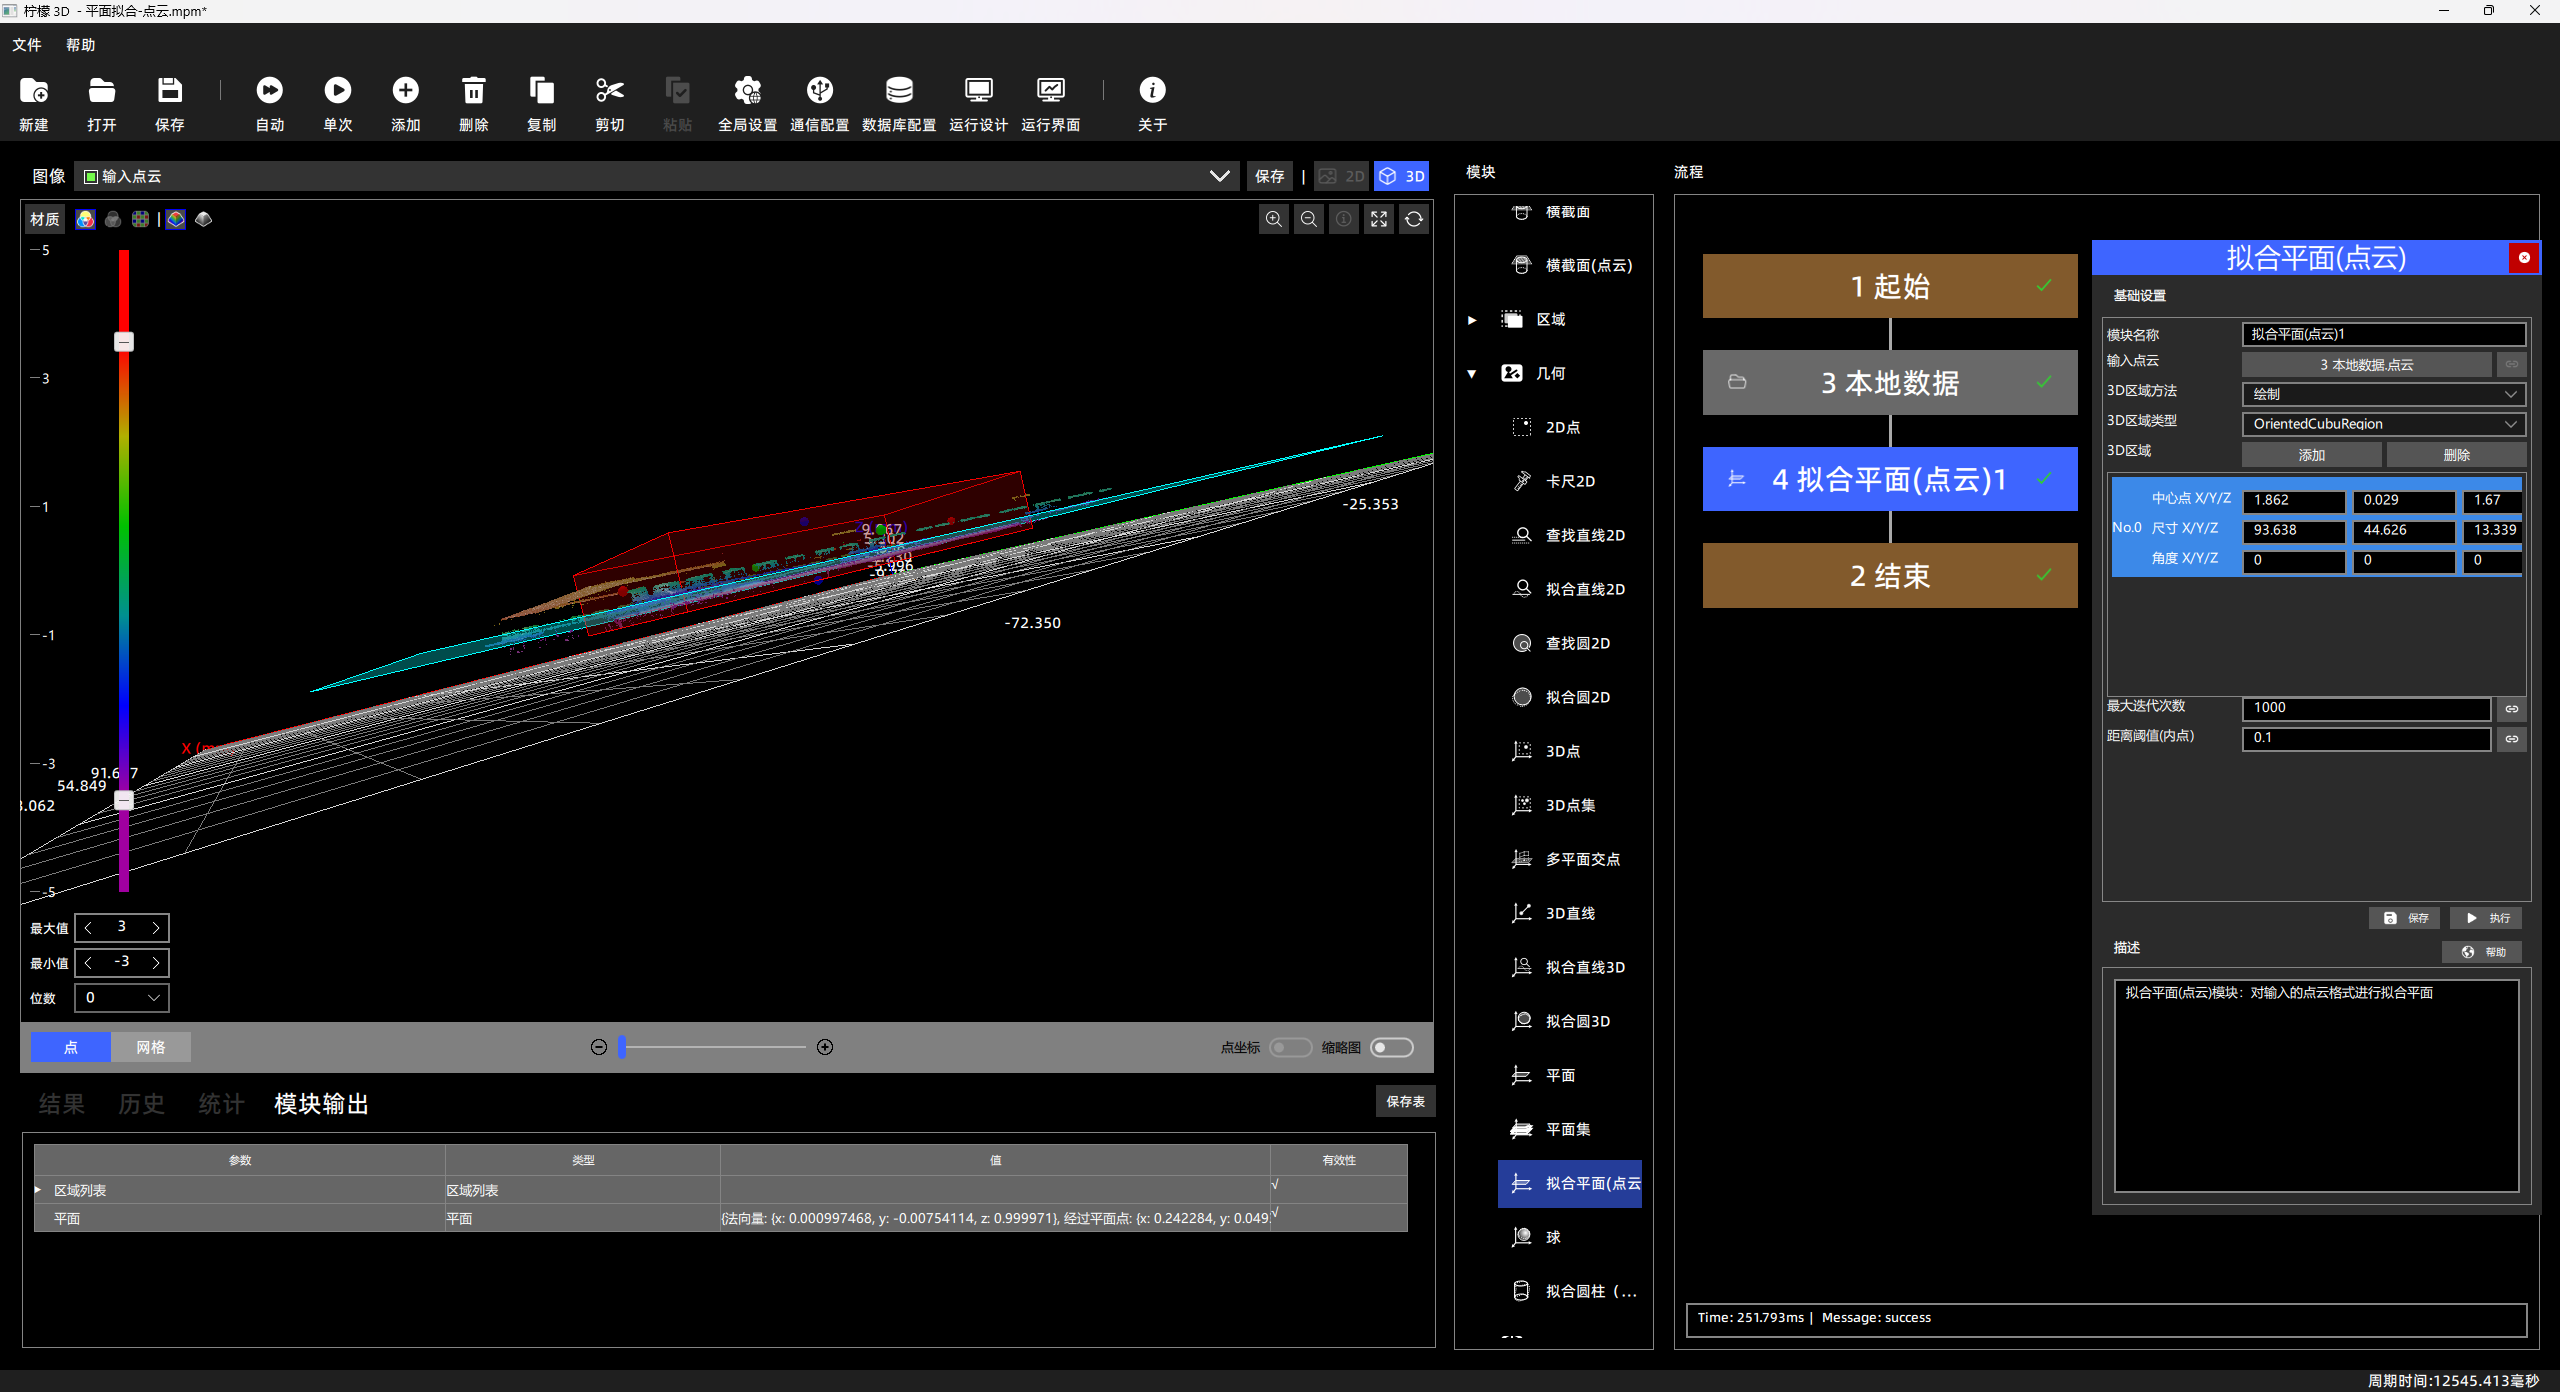
Task: Open a project with the 打开 icon
Action: click(102, 92)
